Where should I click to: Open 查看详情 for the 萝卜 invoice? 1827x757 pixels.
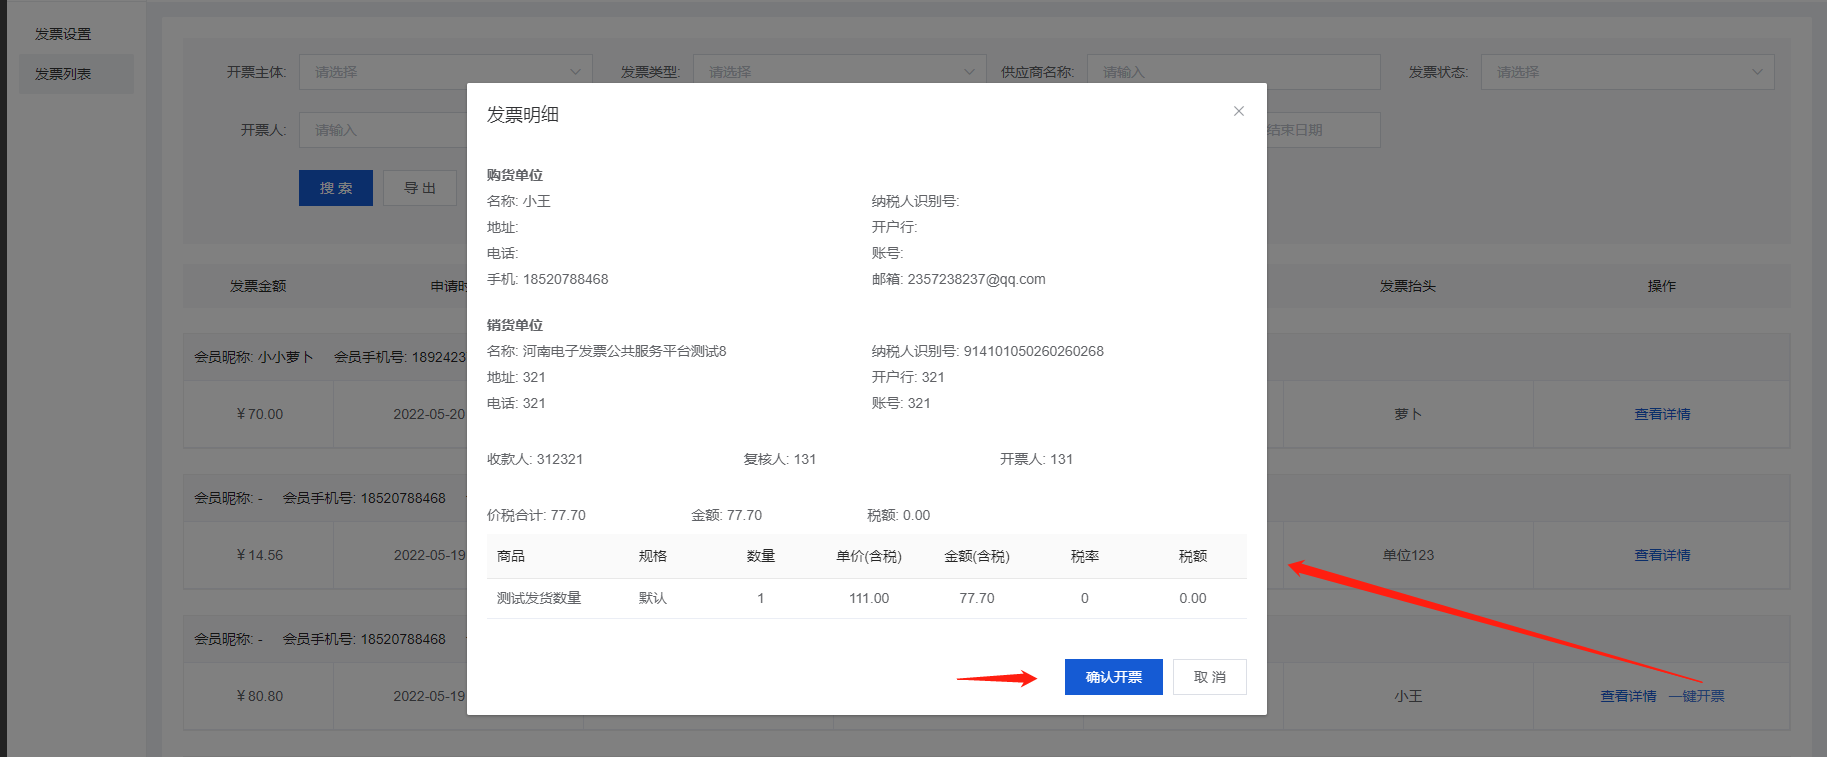[x=1662, y=414]
